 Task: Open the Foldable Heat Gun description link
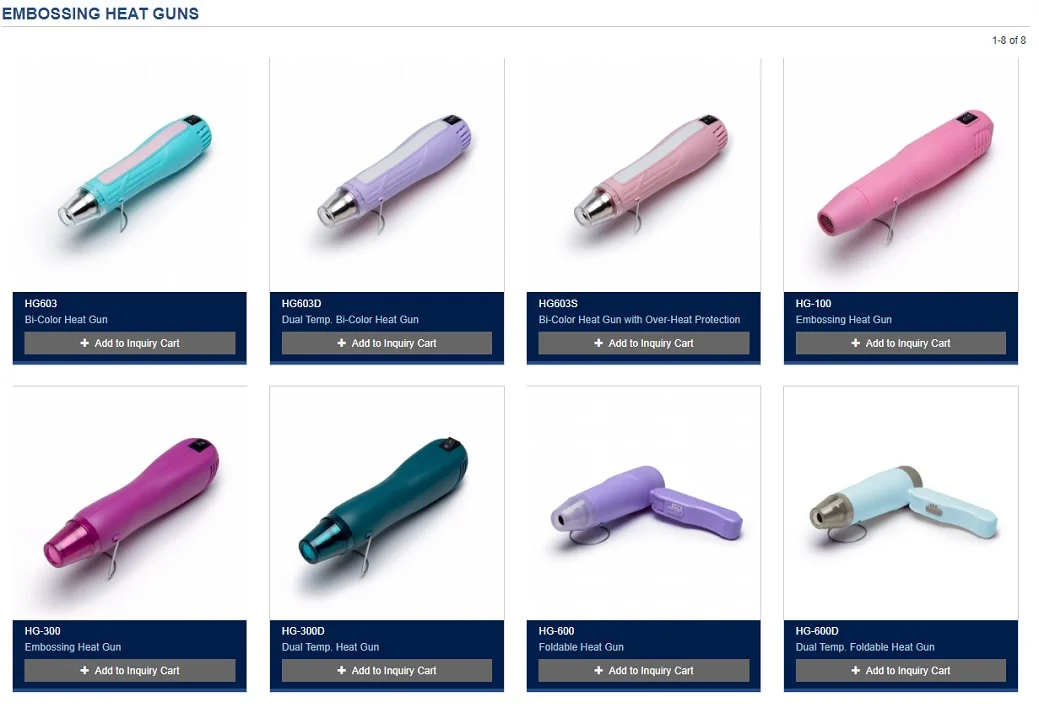(x=581, y=647)
